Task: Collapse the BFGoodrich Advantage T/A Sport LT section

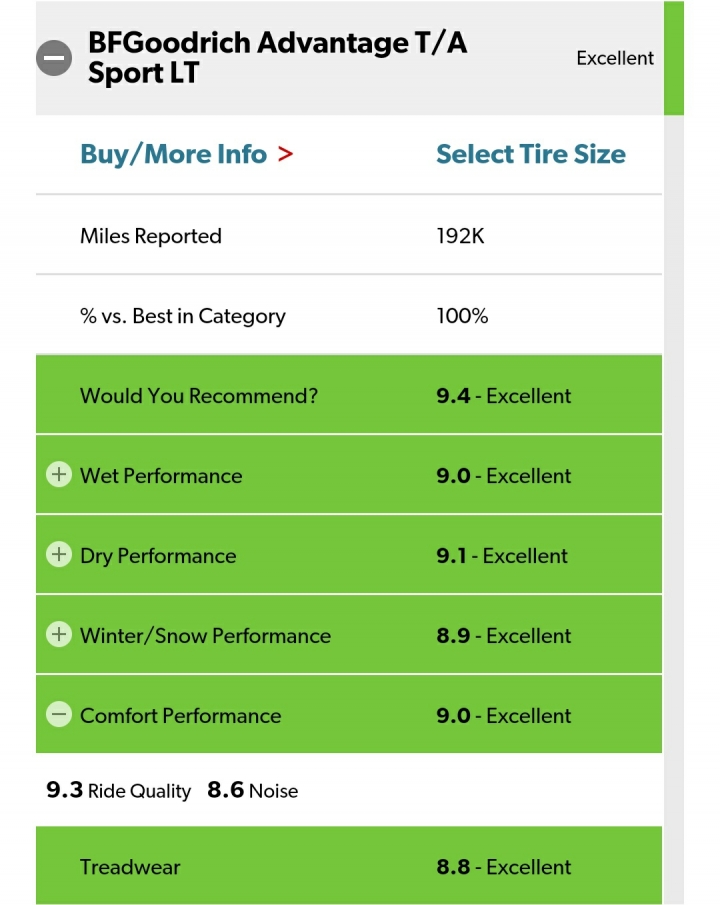Action: pos(54,58)
